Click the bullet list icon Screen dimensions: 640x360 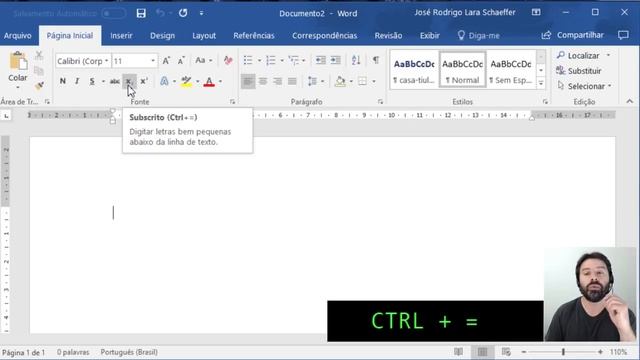pos(248,60)
